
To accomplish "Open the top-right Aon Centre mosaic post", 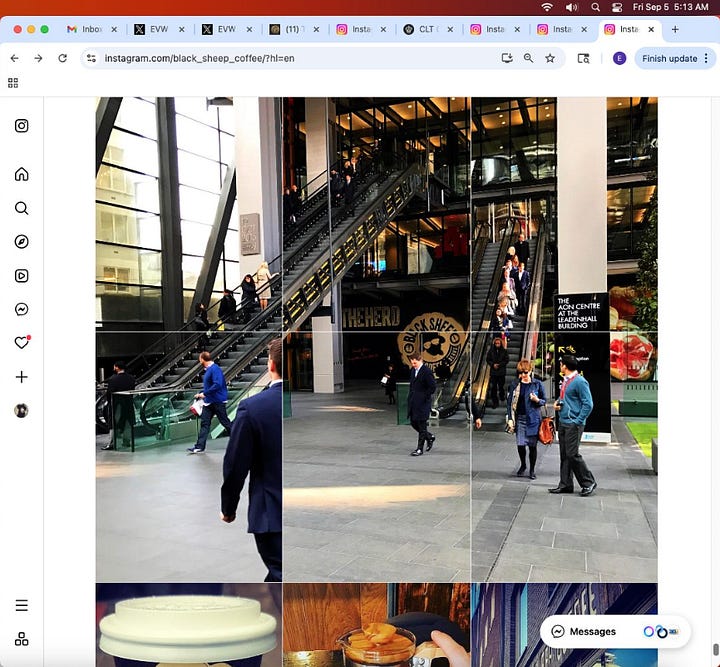I will pos(564,213).
